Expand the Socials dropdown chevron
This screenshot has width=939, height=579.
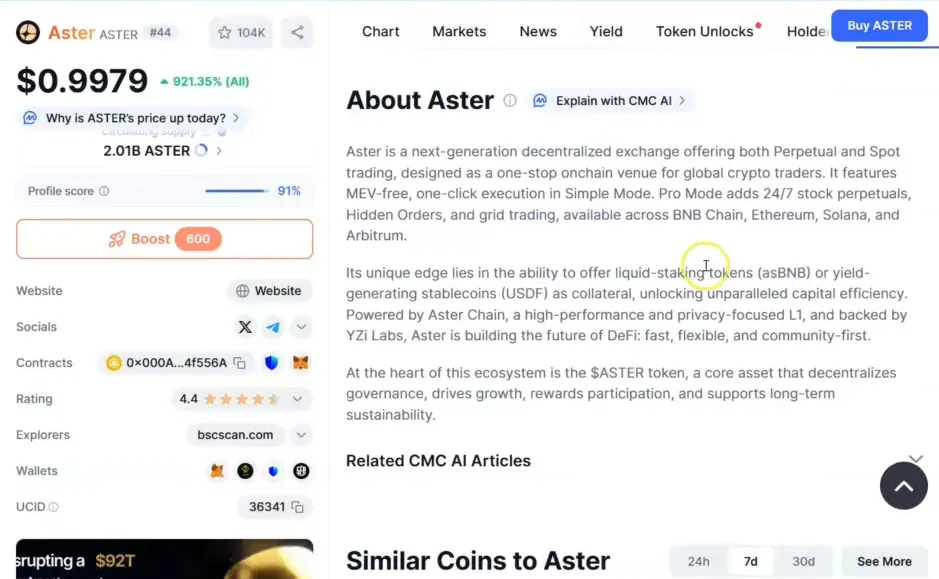point(301,327)
